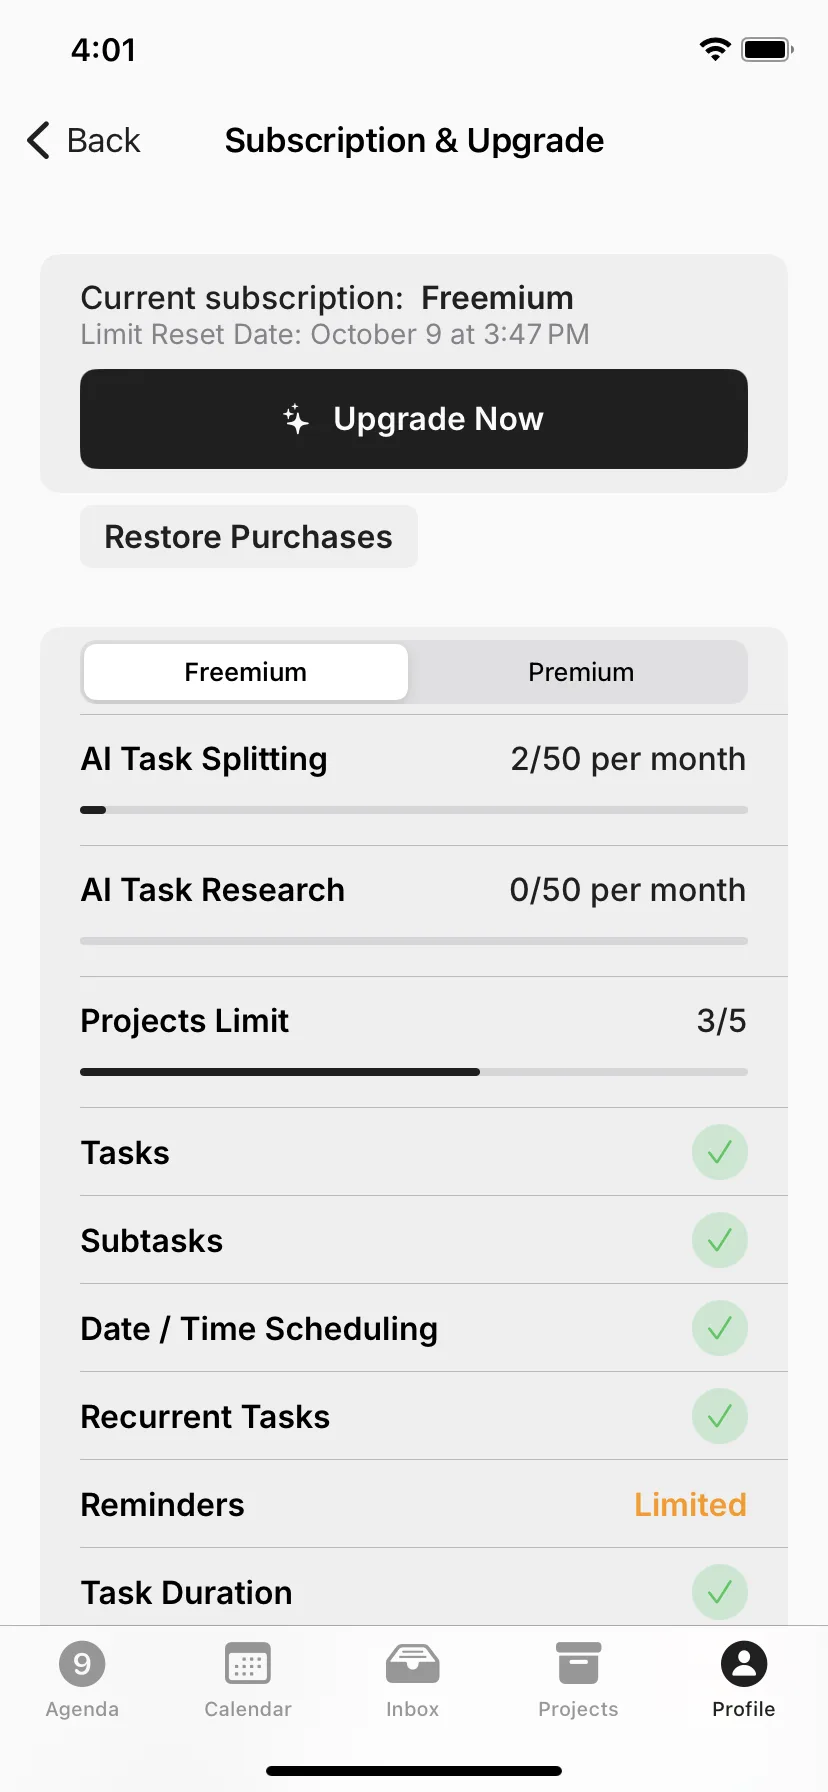Tap the green checkmark beside Subtasks
This screenshot has width=828, height=1792.
tap(720, 1240)
